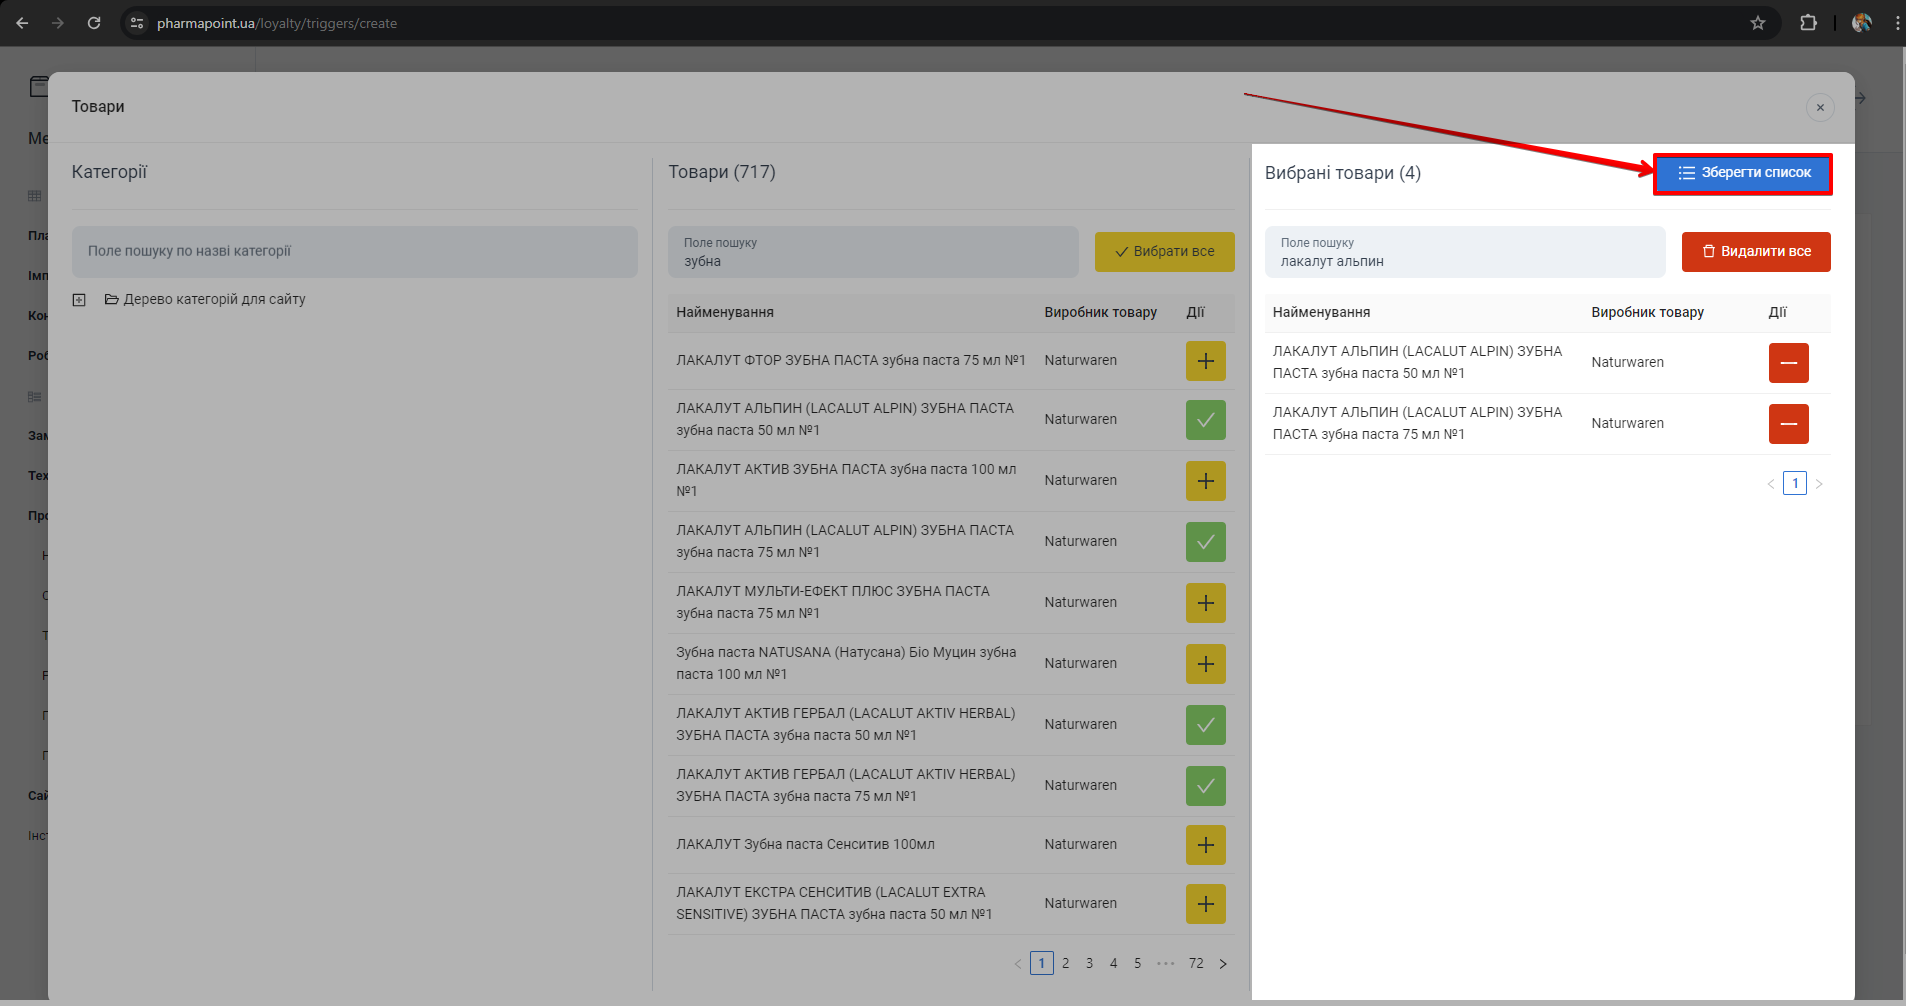Uncheck ЛАКАЛУТ АКТИВ ГЕРБАЛ 75 мл checkmark
Viewport: 1906px width, 1006px height.
(x=1205, y=786)
